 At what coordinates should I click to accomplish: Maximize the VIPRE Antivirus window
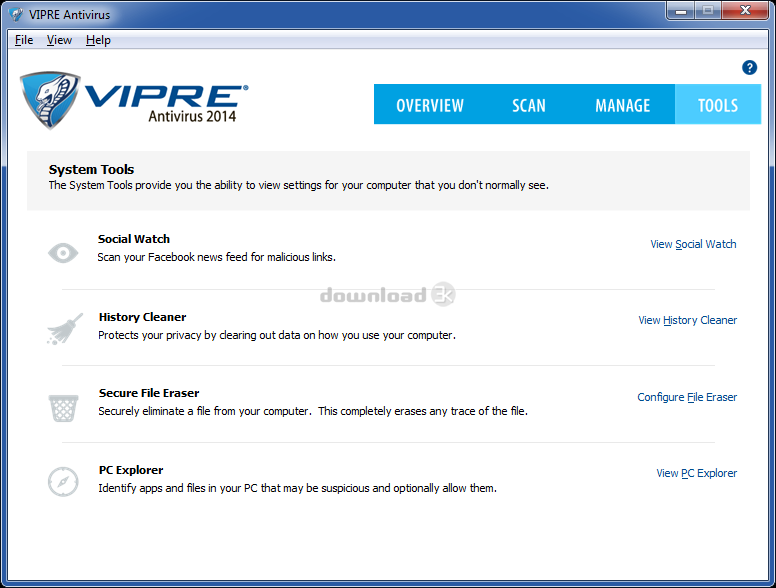coord(708,10)
